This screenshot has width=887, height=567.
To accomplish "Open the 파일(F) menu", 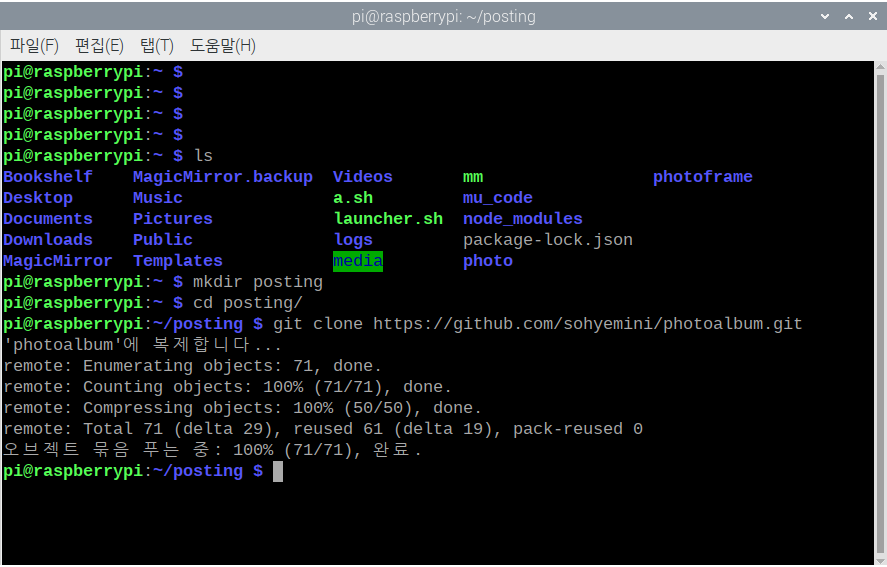I will click(x=34, y=46).
